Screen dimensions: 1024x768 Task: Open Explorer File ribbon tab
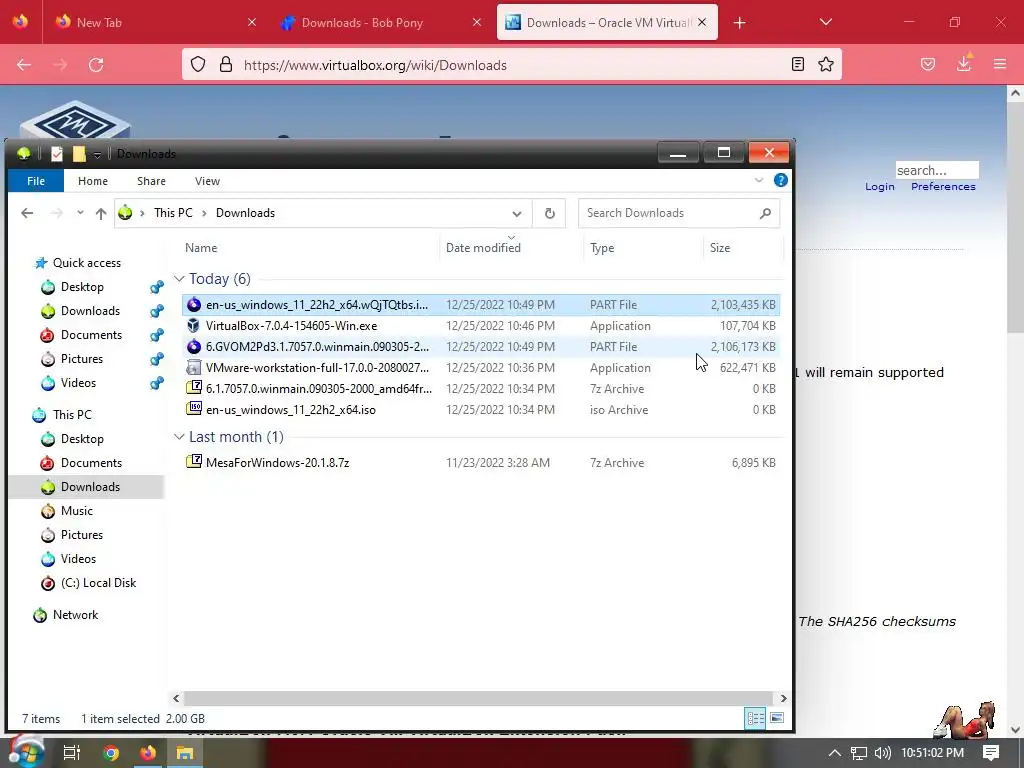(36, 181)
